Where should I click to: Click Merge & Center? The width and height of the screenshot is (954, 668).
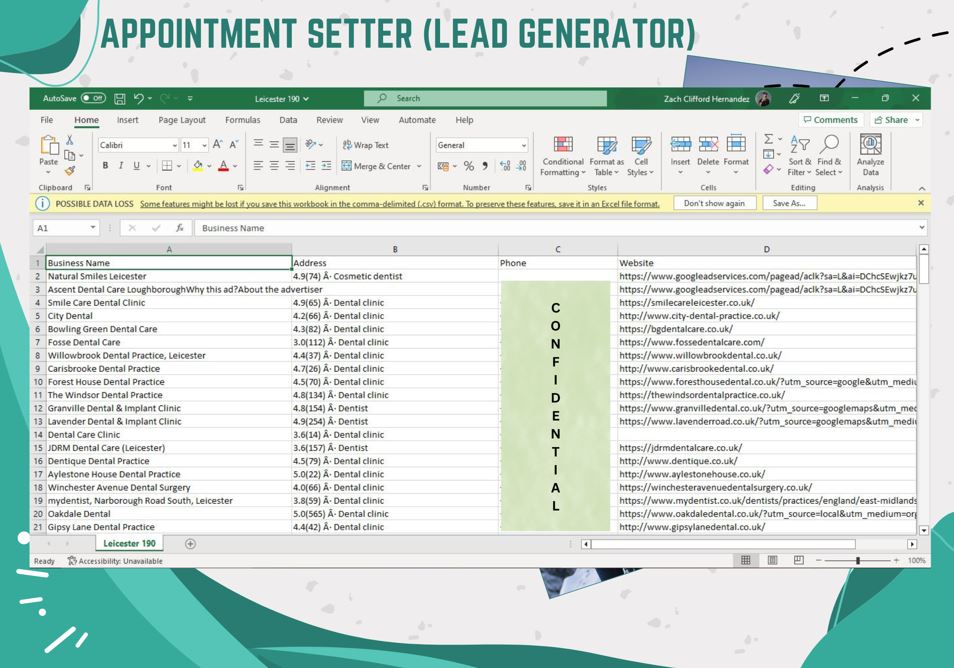pyautogui.click(x=376, y=165)
